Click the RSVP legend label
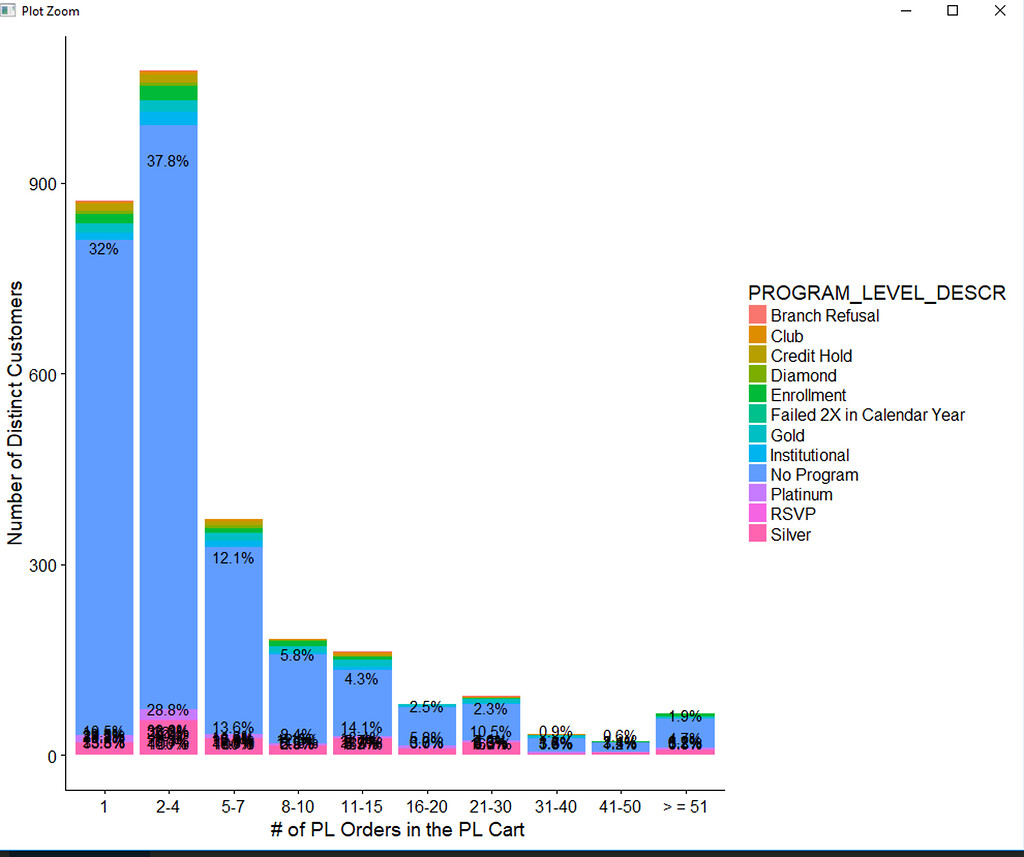Screen dimensions: 1024x857 [x=793, y=514]
